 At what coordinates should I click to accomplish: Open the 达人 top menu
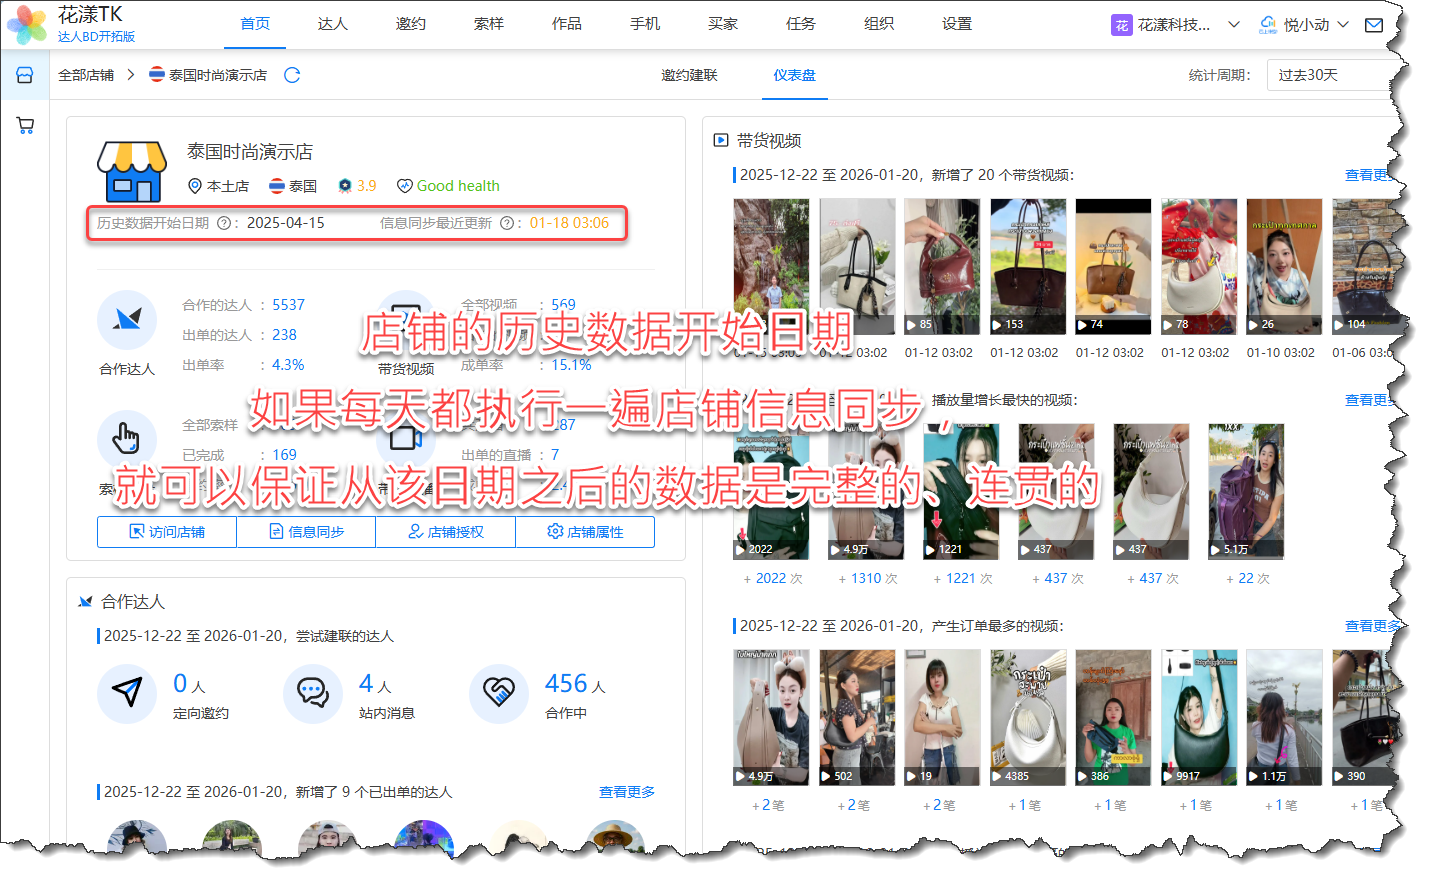(333, 24)
